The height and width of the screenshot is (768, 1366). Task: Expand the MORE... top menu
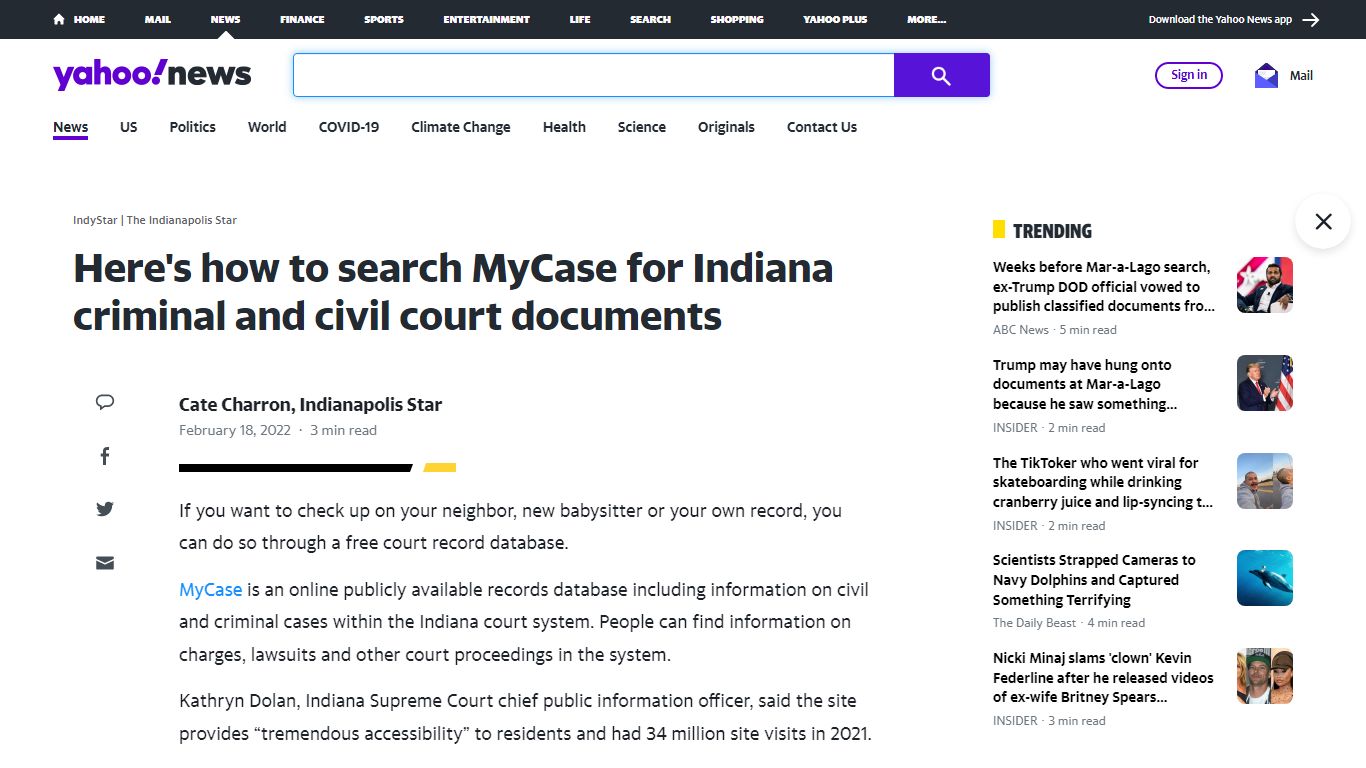coord(927,19)
